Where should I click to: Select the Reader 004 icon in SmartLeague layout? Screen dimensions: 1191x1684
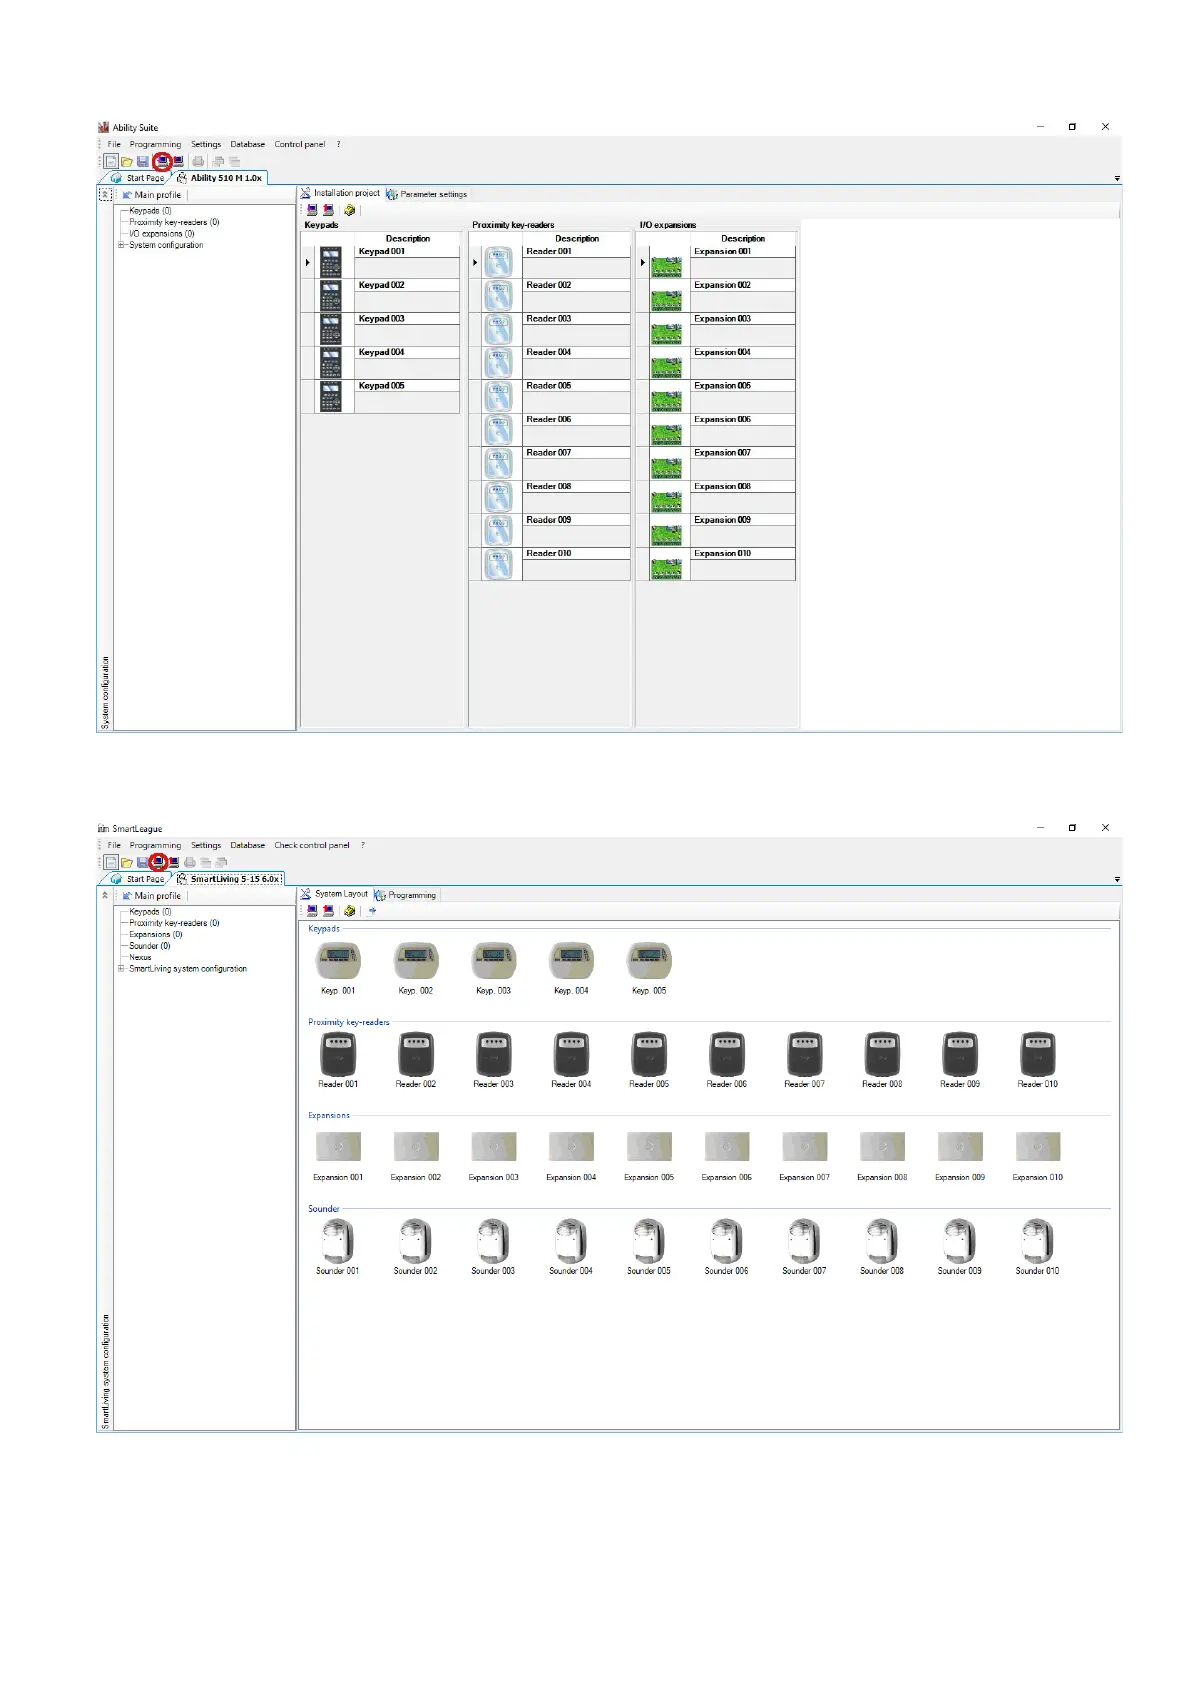(x=571, y=1054)
